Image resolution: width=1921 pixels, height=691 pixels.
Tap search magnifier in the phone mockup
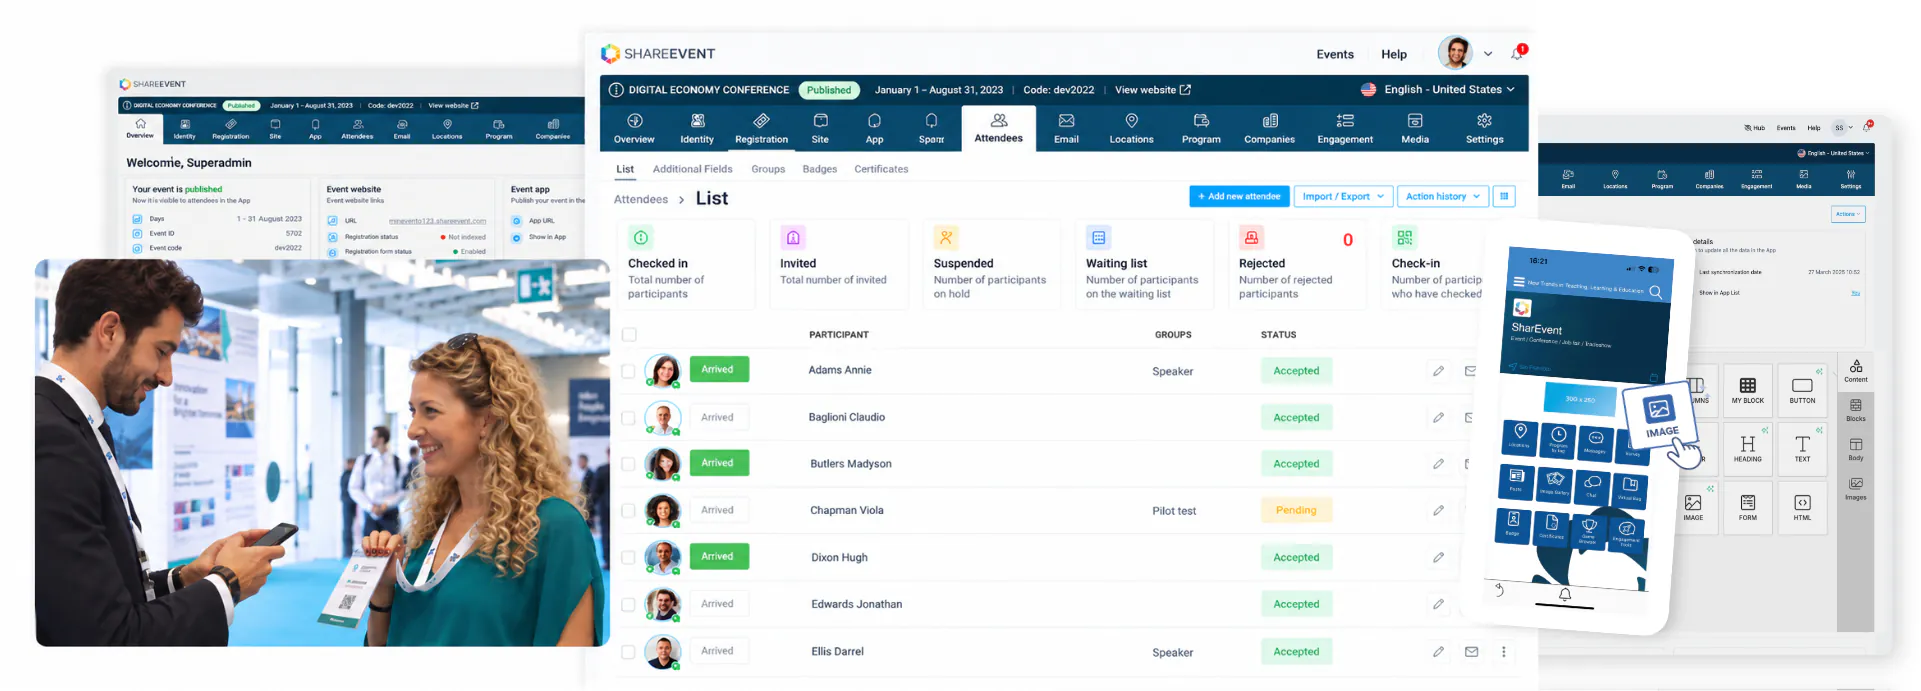(1655, 292)
